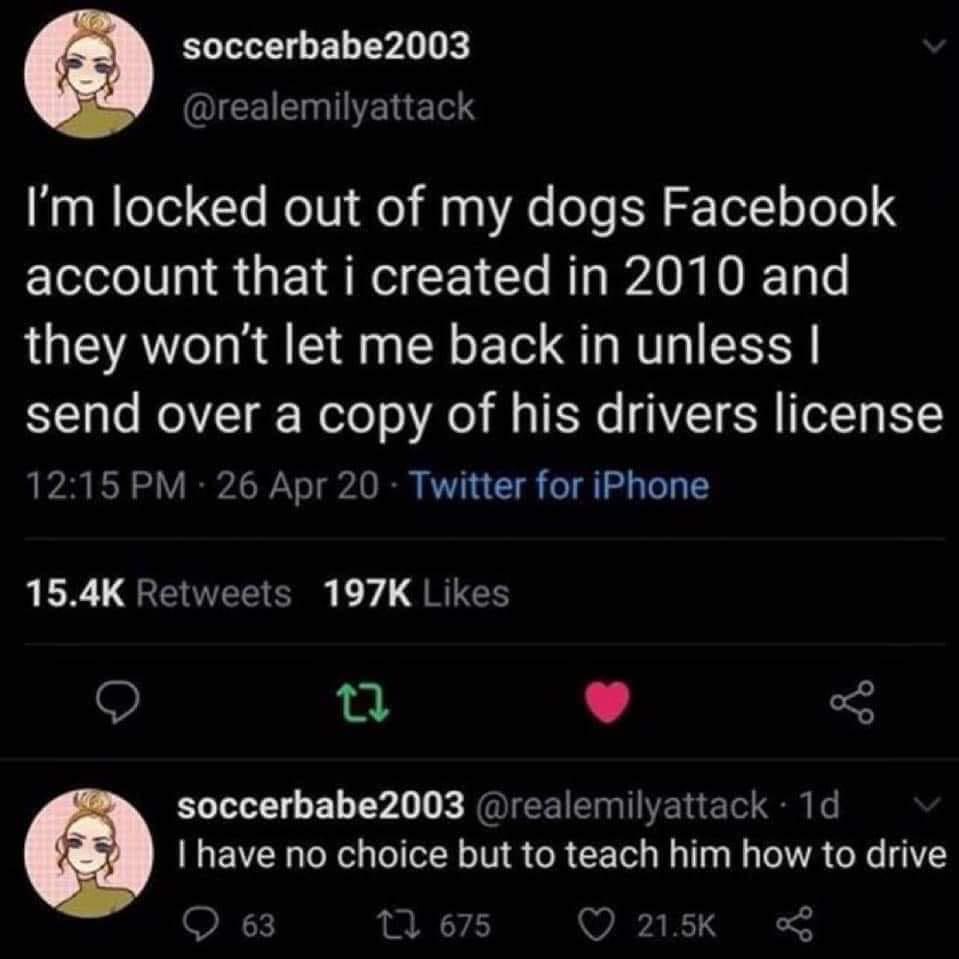Open avatar next to the reply
Viewport: 959px width, 959px height.
89,854
